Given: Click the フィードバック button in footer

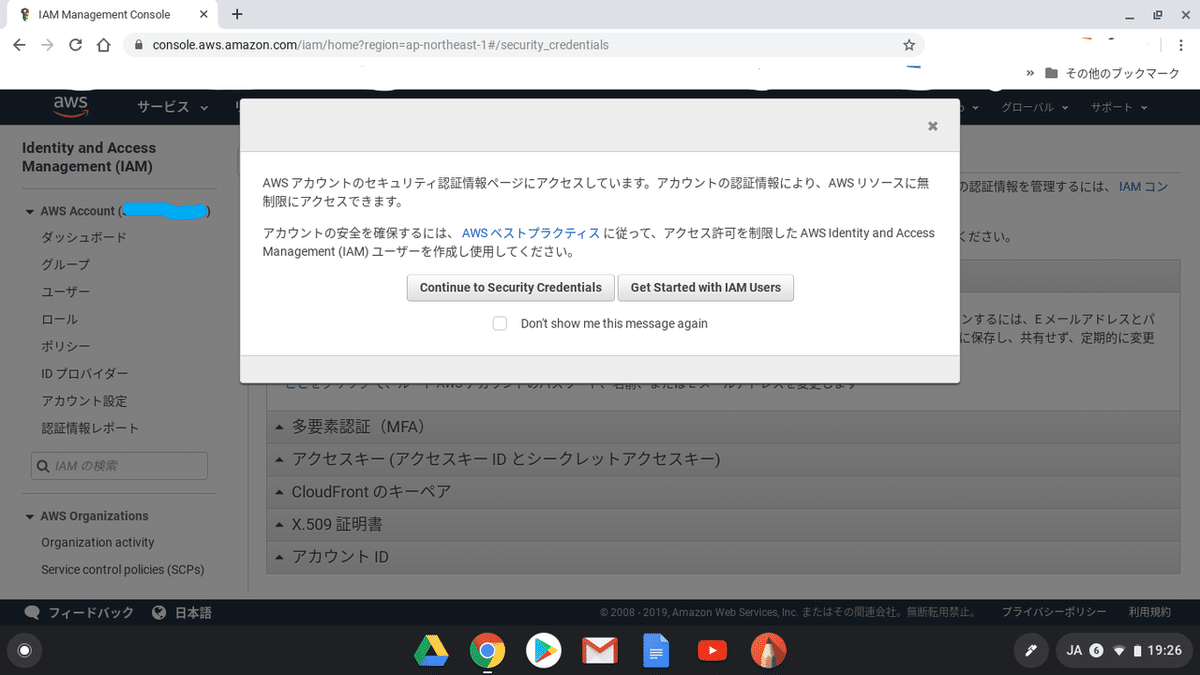Looking at the screenshot, I should 91,612.
